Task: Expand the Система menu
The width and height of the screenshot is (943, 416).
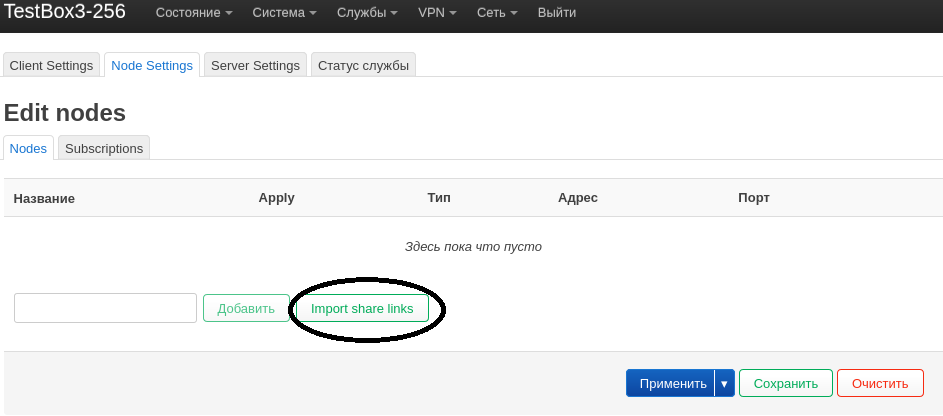Action: pyautogui.click(x=285, y=14)
